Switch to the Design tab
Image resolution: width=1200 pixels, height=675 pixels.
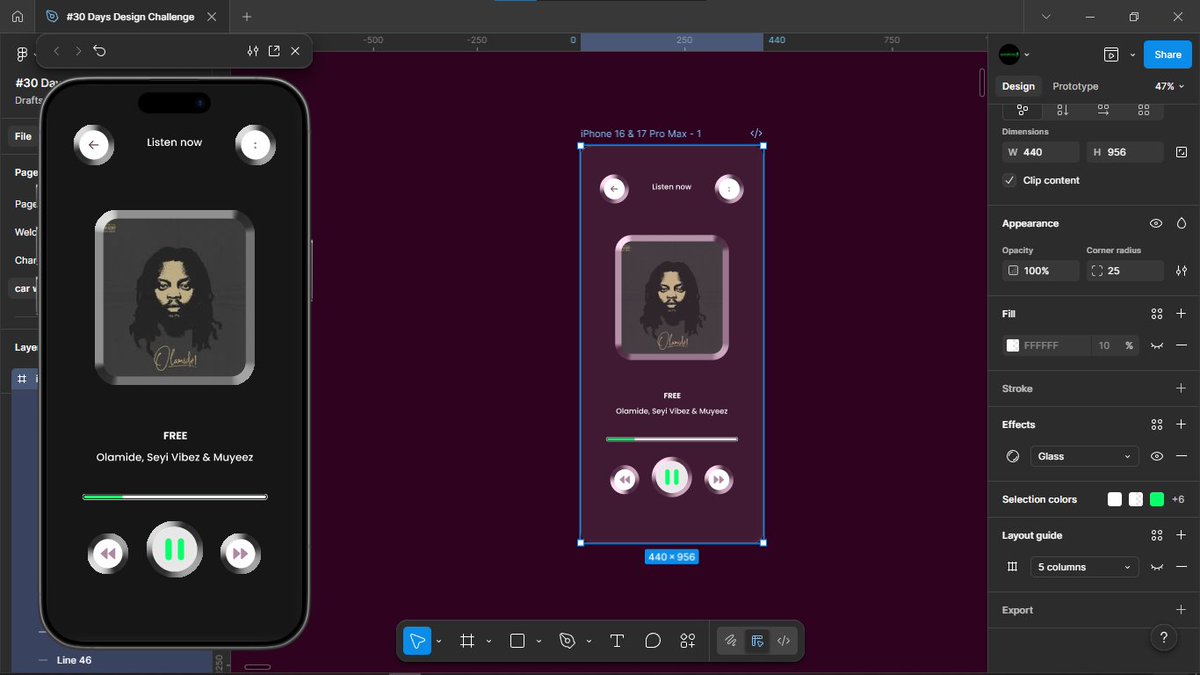pyautogui.click(x=1018, y=86)
